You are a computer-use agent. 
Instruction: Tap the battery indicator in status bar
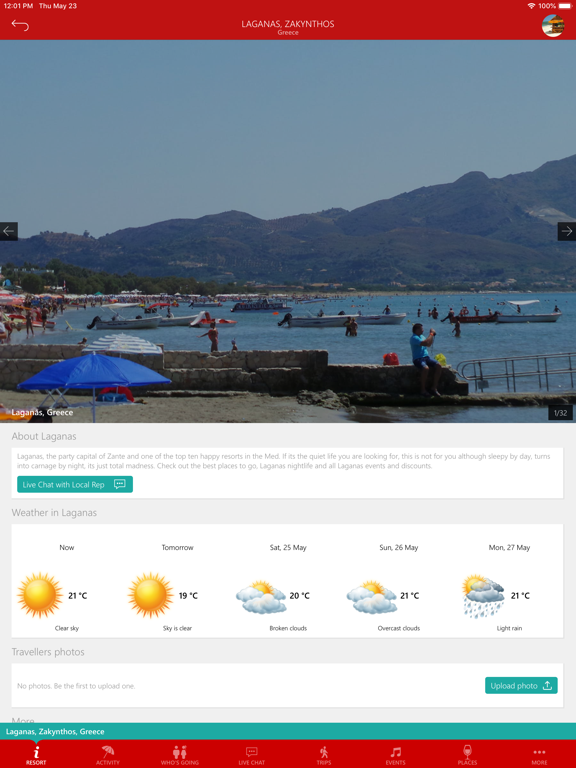pos(565,6)
